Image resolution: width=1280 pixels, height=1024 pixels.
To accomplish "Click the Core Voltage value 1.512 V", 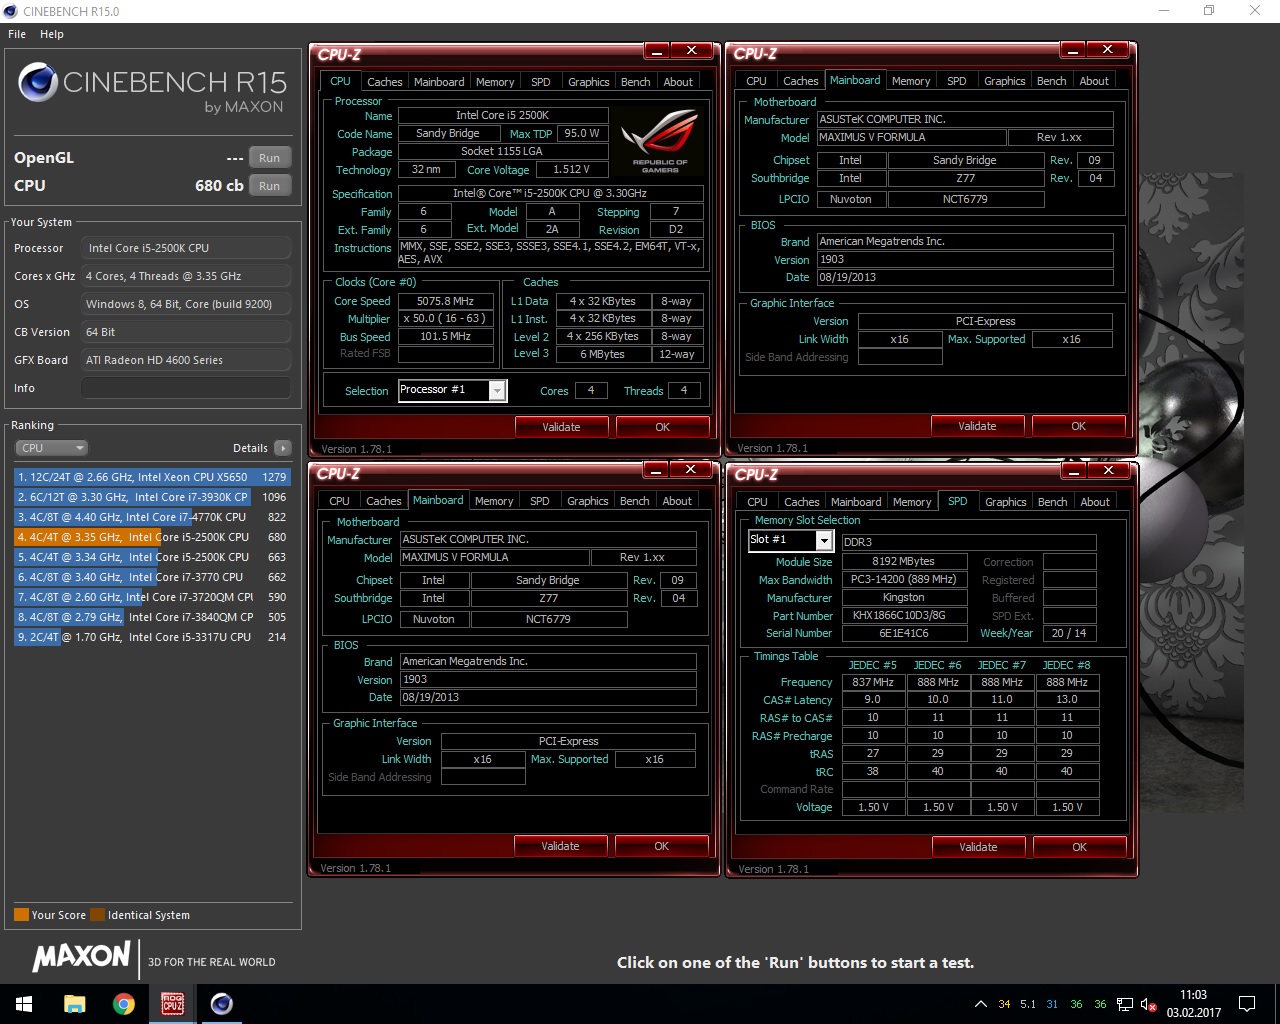I will tap(571, 170).
